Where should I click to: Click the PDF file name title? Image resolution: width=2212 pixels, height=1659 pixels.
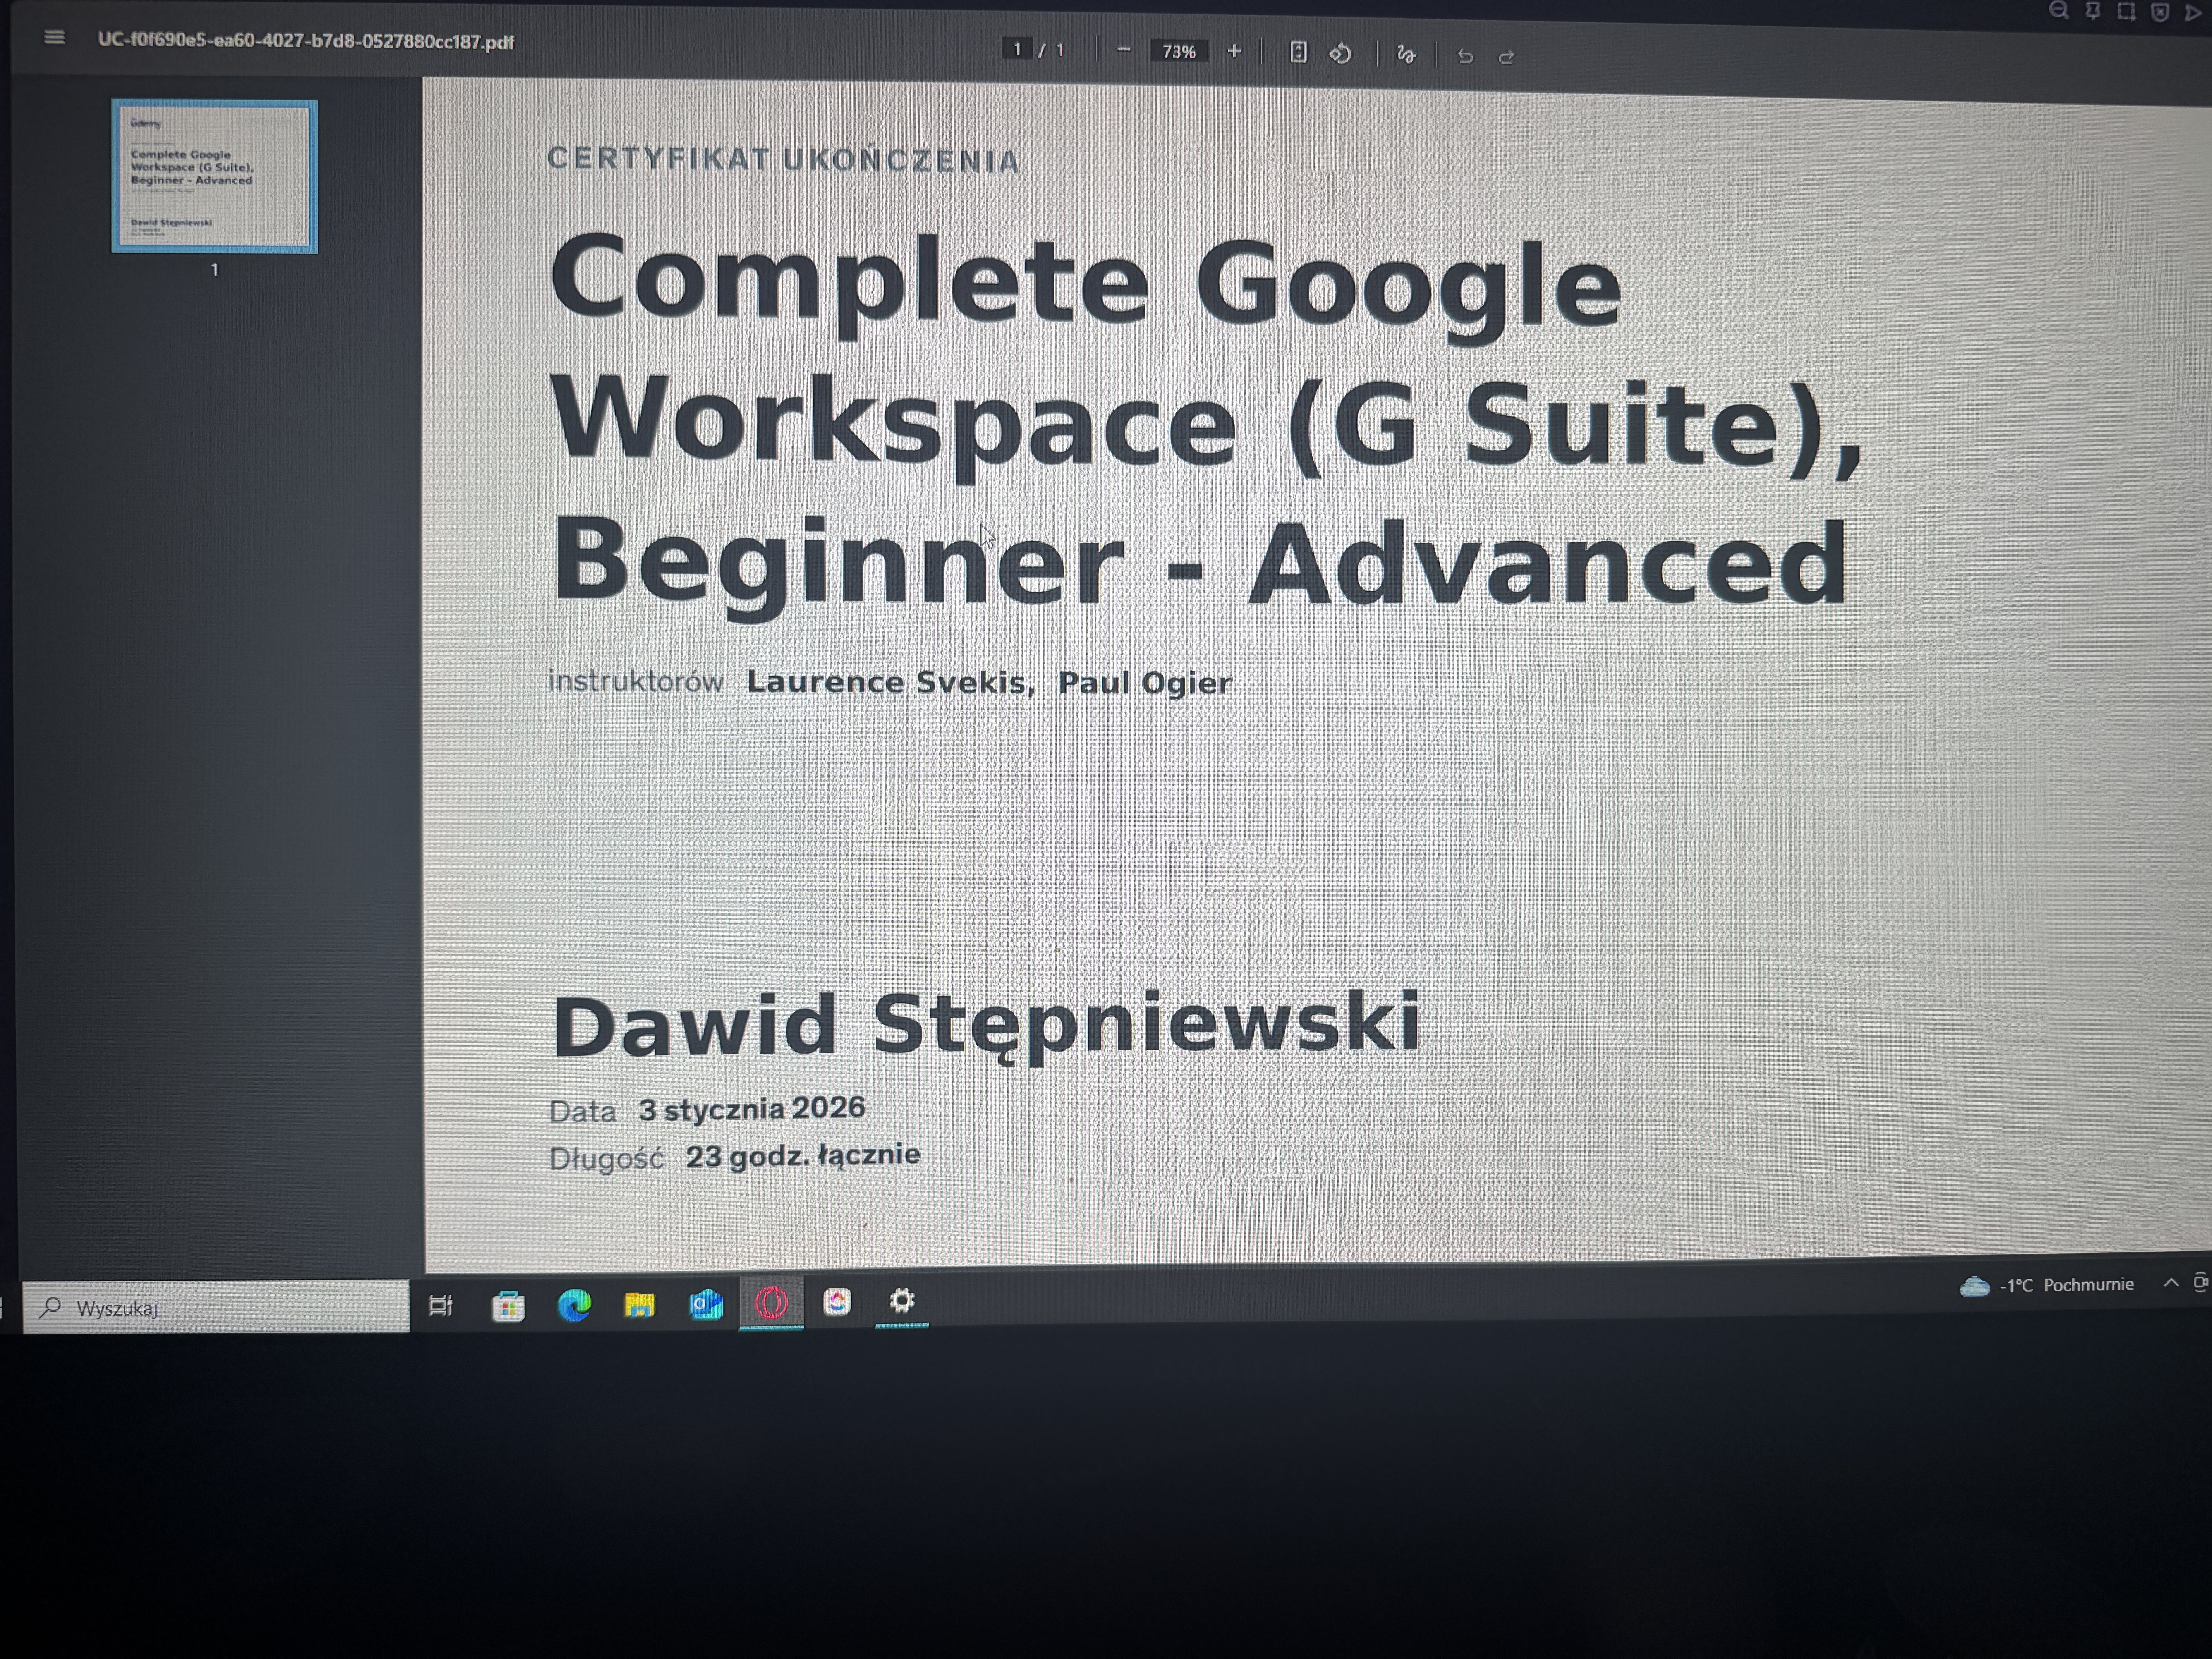coord(305,41)
